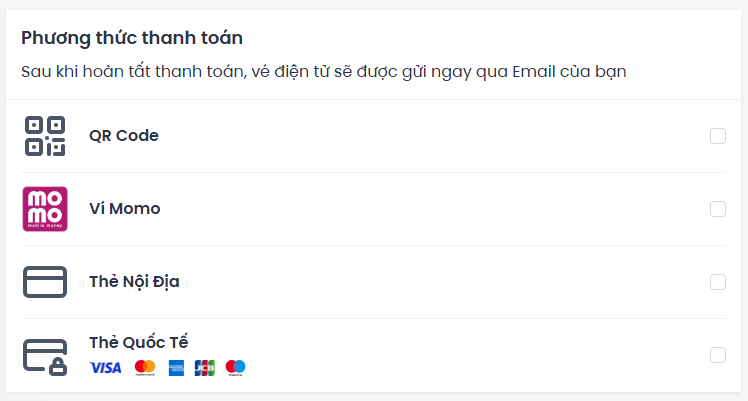The width and height of the screenshot is (748, 401).
Task: Click the domestic card icon
Action: click(45, 282)
